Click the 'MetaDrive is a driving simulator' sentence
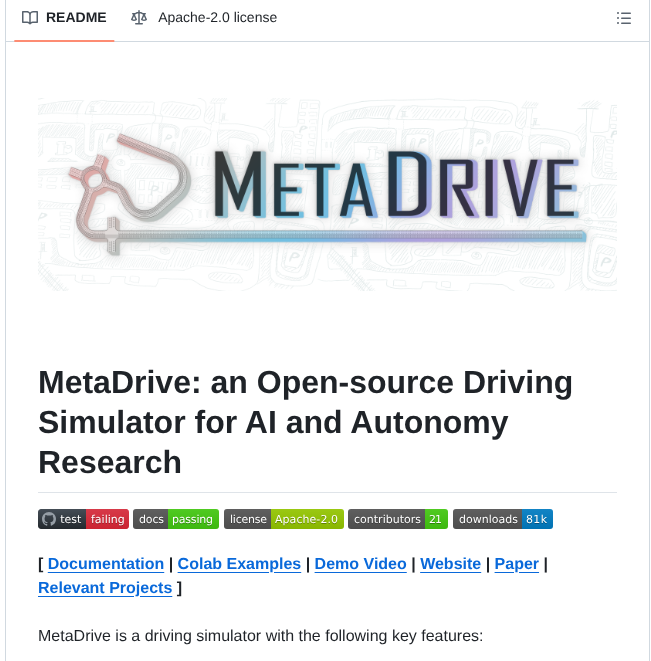 (260, 636)
